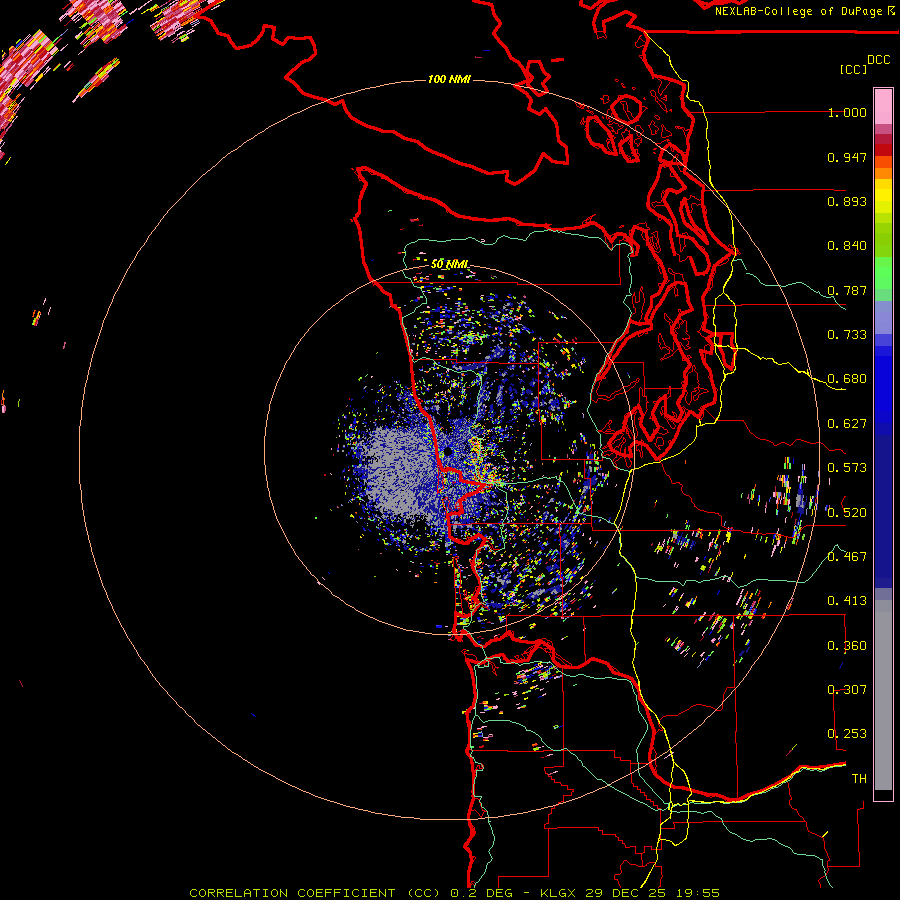Click the 0.787 color scale label

[847, 290]
